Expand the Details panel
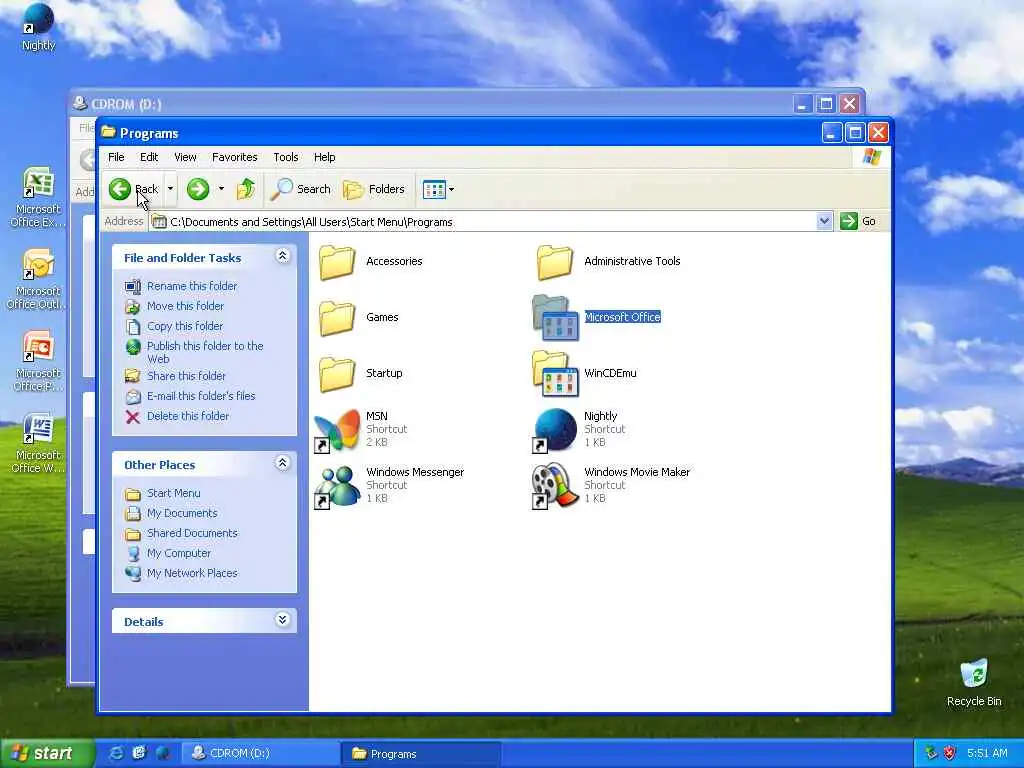This screenshot has height=768, width=1024. tap(282, 620)
